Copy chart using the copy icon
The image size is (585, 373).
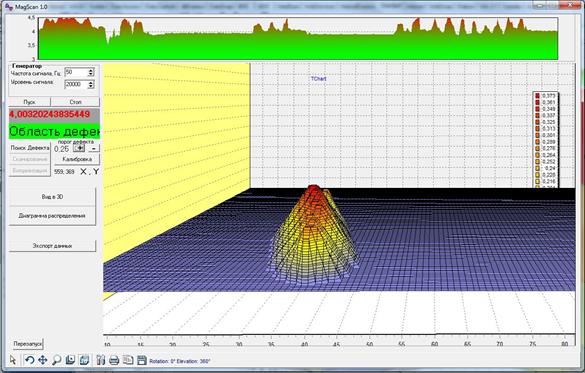(x=128, y=360)
